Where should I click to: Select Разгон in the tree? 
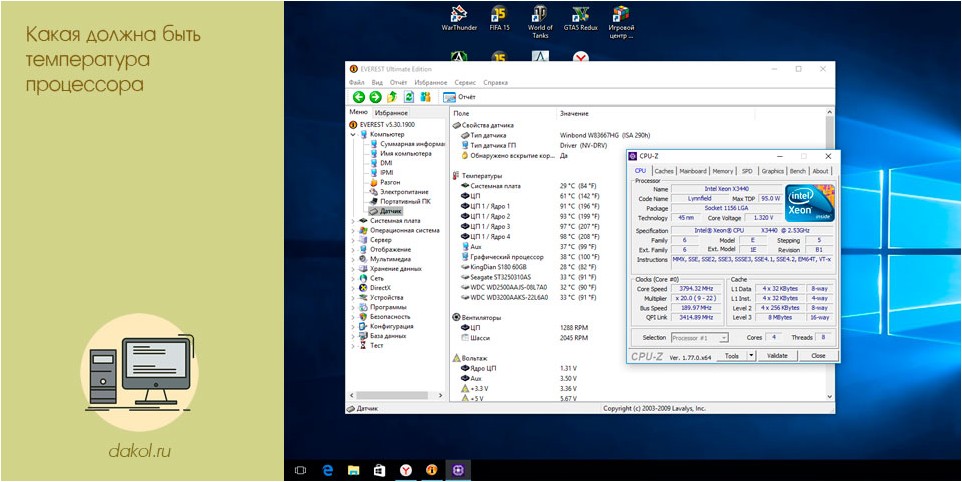point(385,182)
